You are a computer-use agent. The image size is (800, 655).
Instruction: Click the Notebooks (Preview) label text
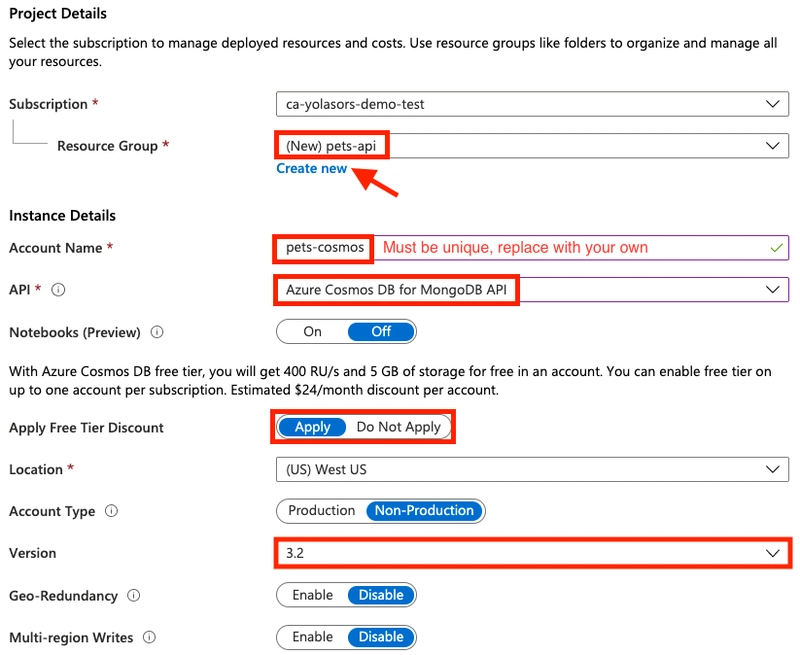74,333
